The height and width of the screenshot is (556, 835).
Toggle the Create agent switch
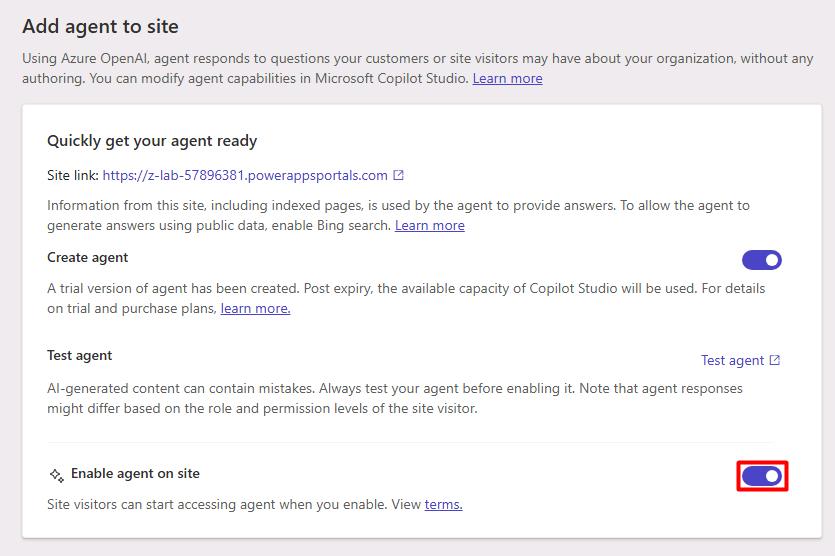tap(762, 260)
